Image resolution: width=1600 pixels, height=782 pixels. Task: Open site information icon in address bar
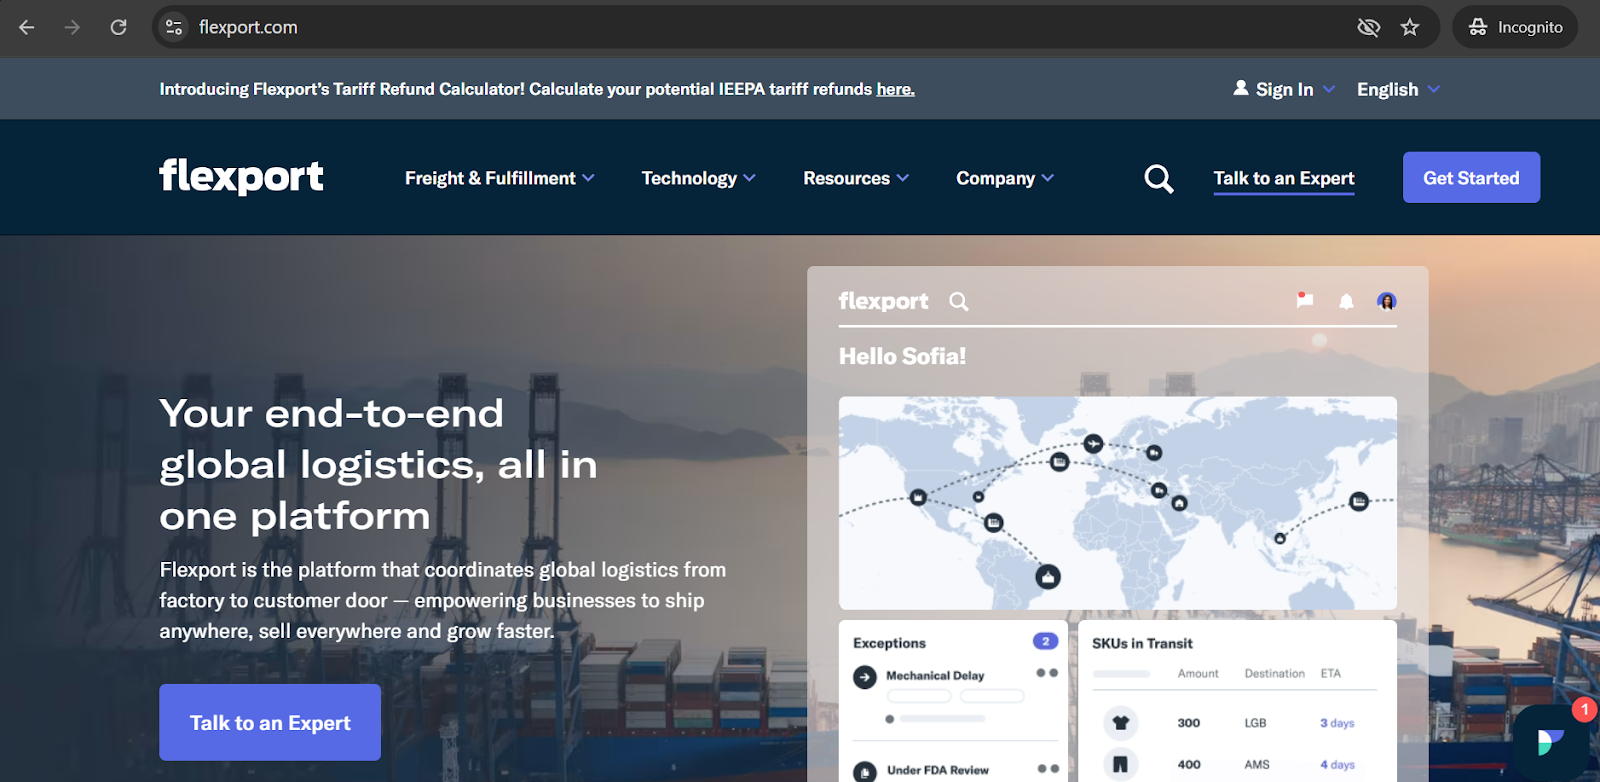tap(174, 27)
